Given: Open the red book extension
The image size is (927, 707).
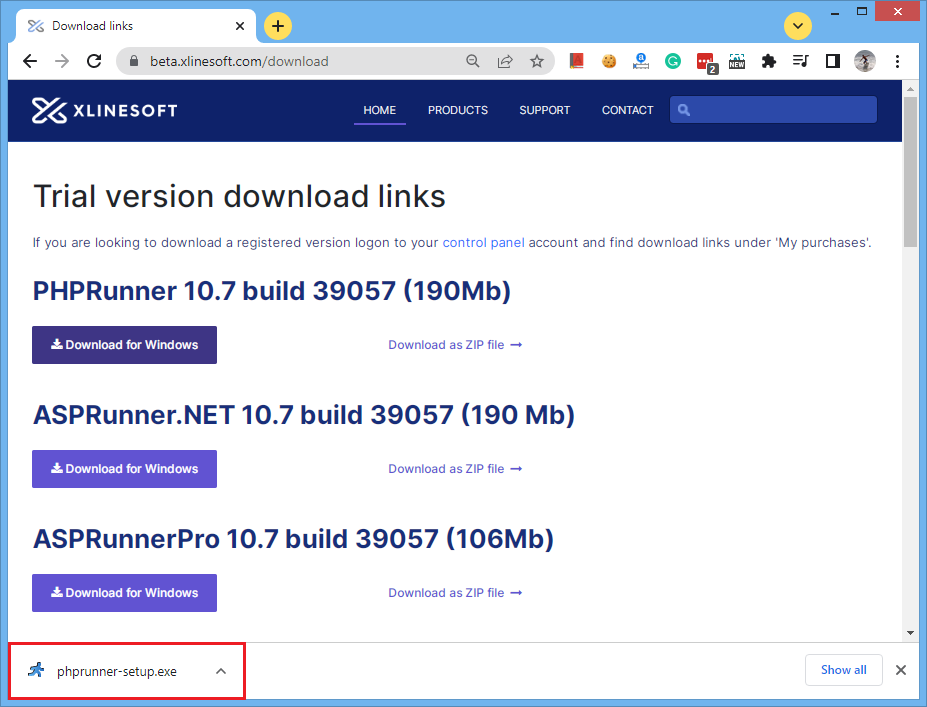Looking at the screenshot, I should (x=576, y=61).
